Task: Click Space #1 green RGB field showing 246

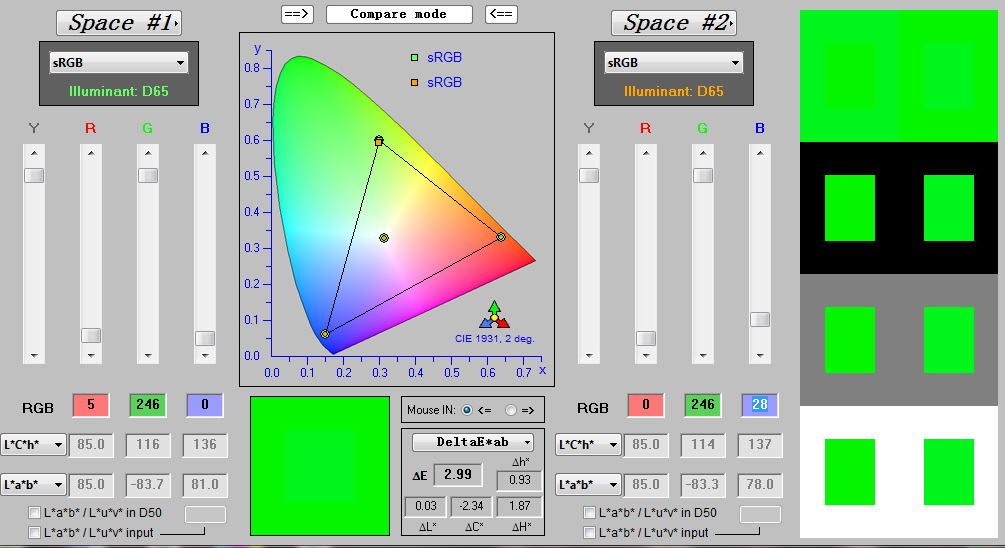Action: coord(148,405)
